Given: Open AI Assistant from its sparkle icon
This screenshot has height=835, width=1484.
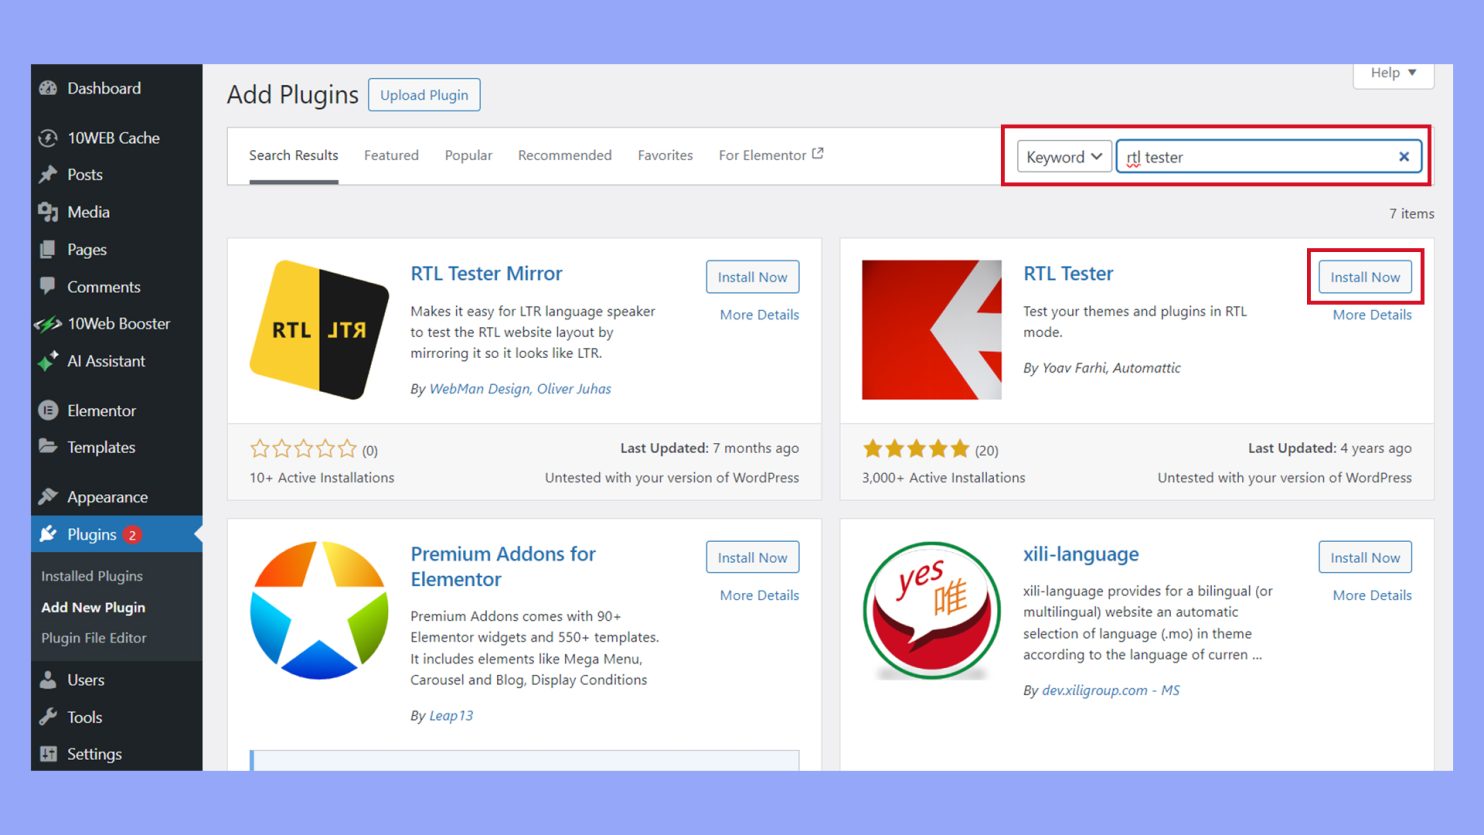Looking at the screenshot, I should [48, 361].
